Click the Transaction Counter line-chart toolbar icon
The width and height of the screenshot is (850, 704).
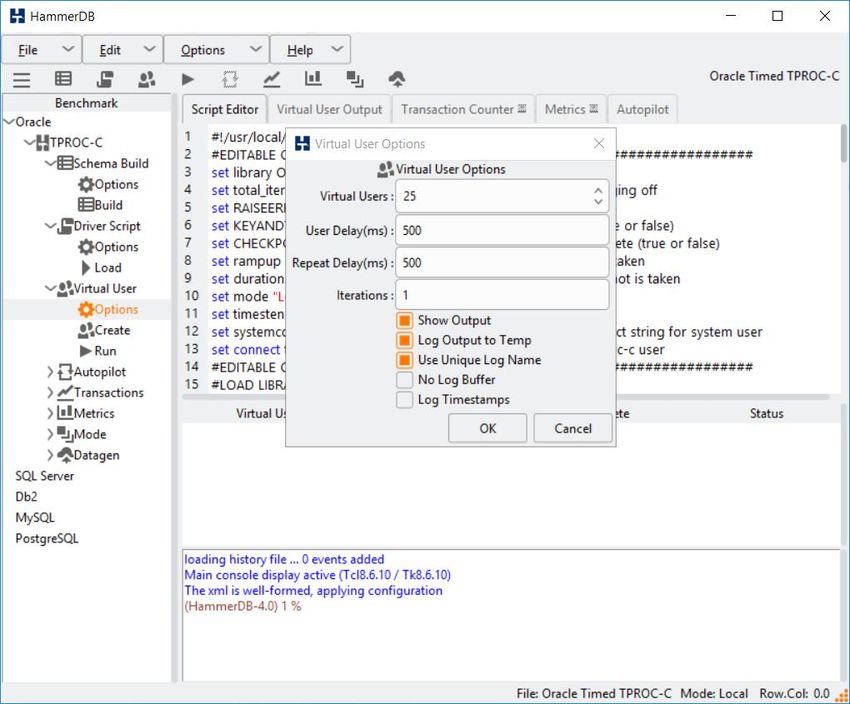pyautogui.click(x=272, y=79)
